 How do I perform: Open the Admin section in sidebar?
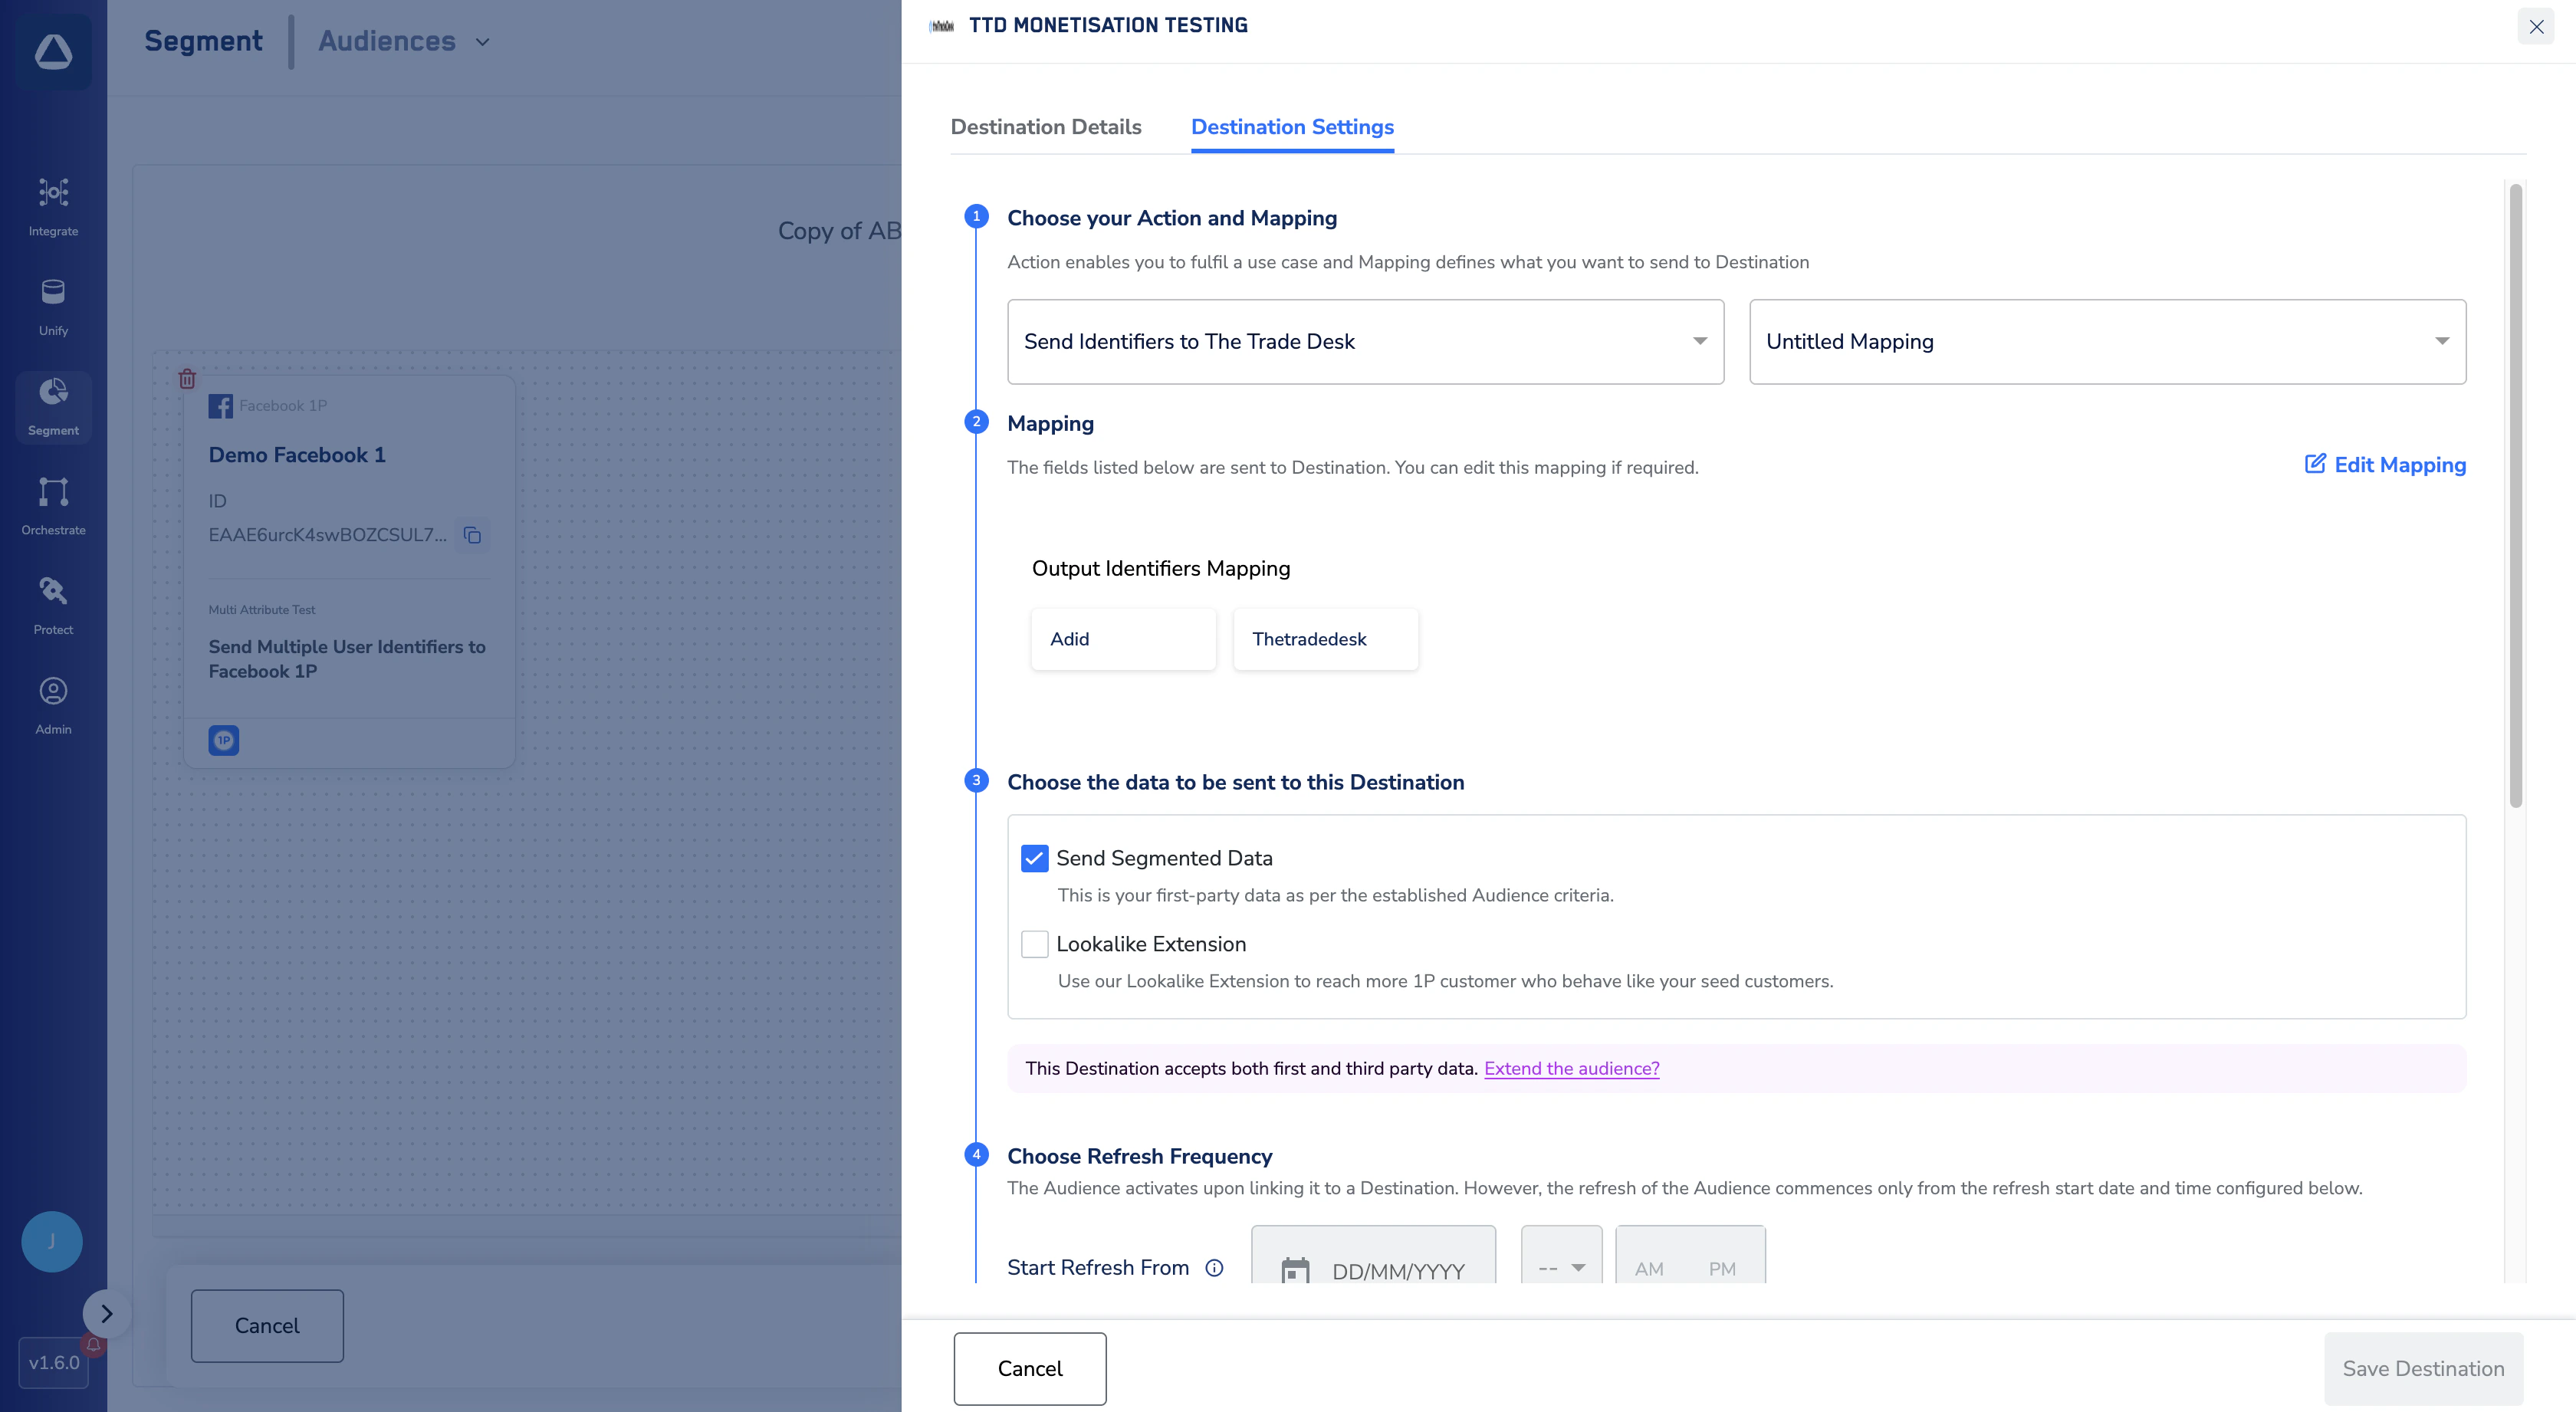point(53,706)
